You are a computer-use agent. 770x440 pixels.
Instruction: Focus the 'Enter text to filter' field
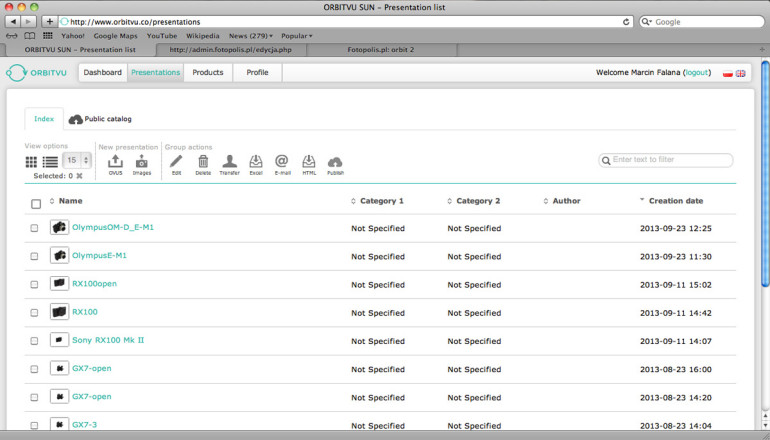coord(666,160)
